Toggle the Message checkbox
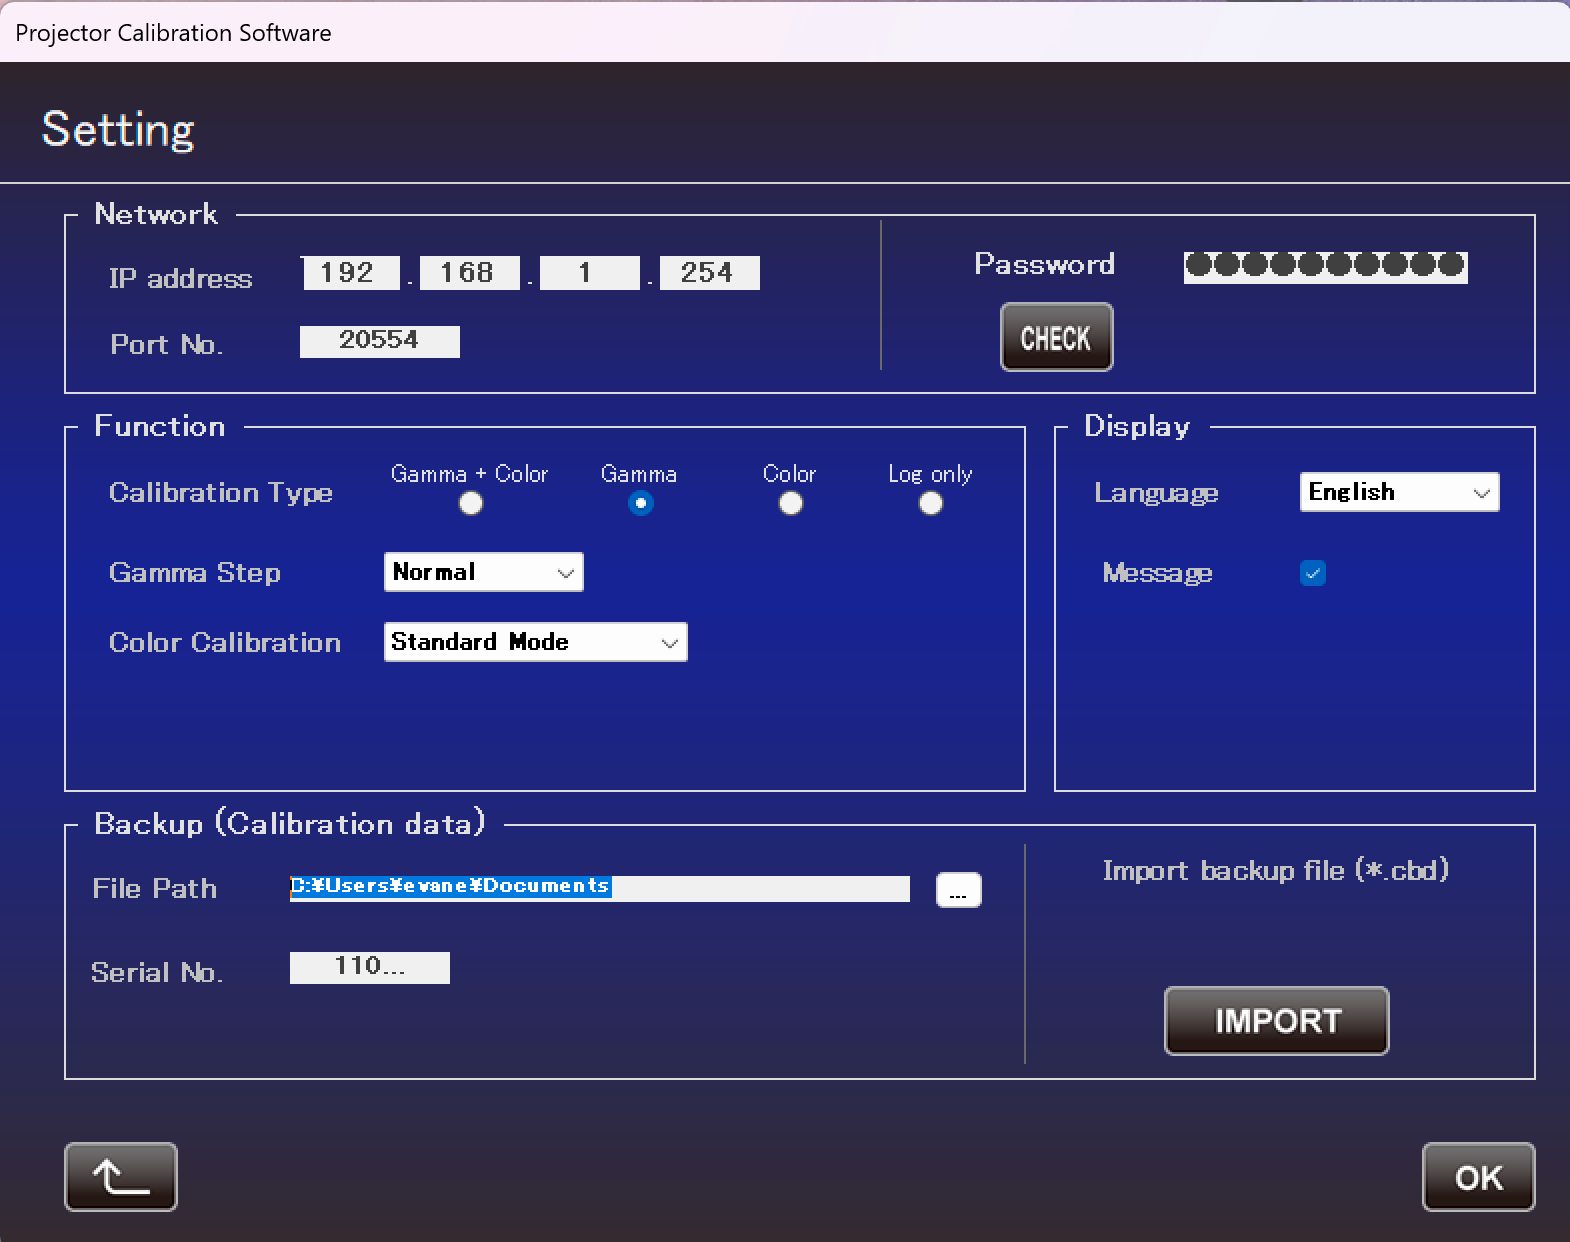This screenshot has height=1242, width=1570. pos(1313,573)
